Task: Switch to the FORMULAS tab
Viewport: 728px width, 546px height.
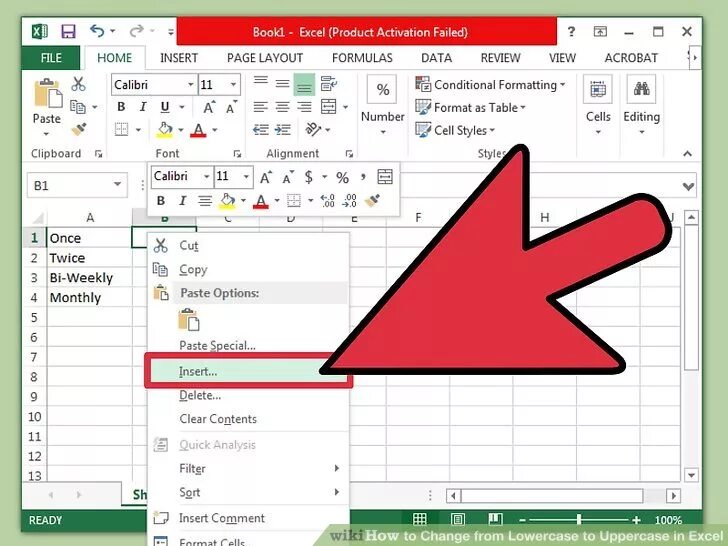Action: coord(362,58)
